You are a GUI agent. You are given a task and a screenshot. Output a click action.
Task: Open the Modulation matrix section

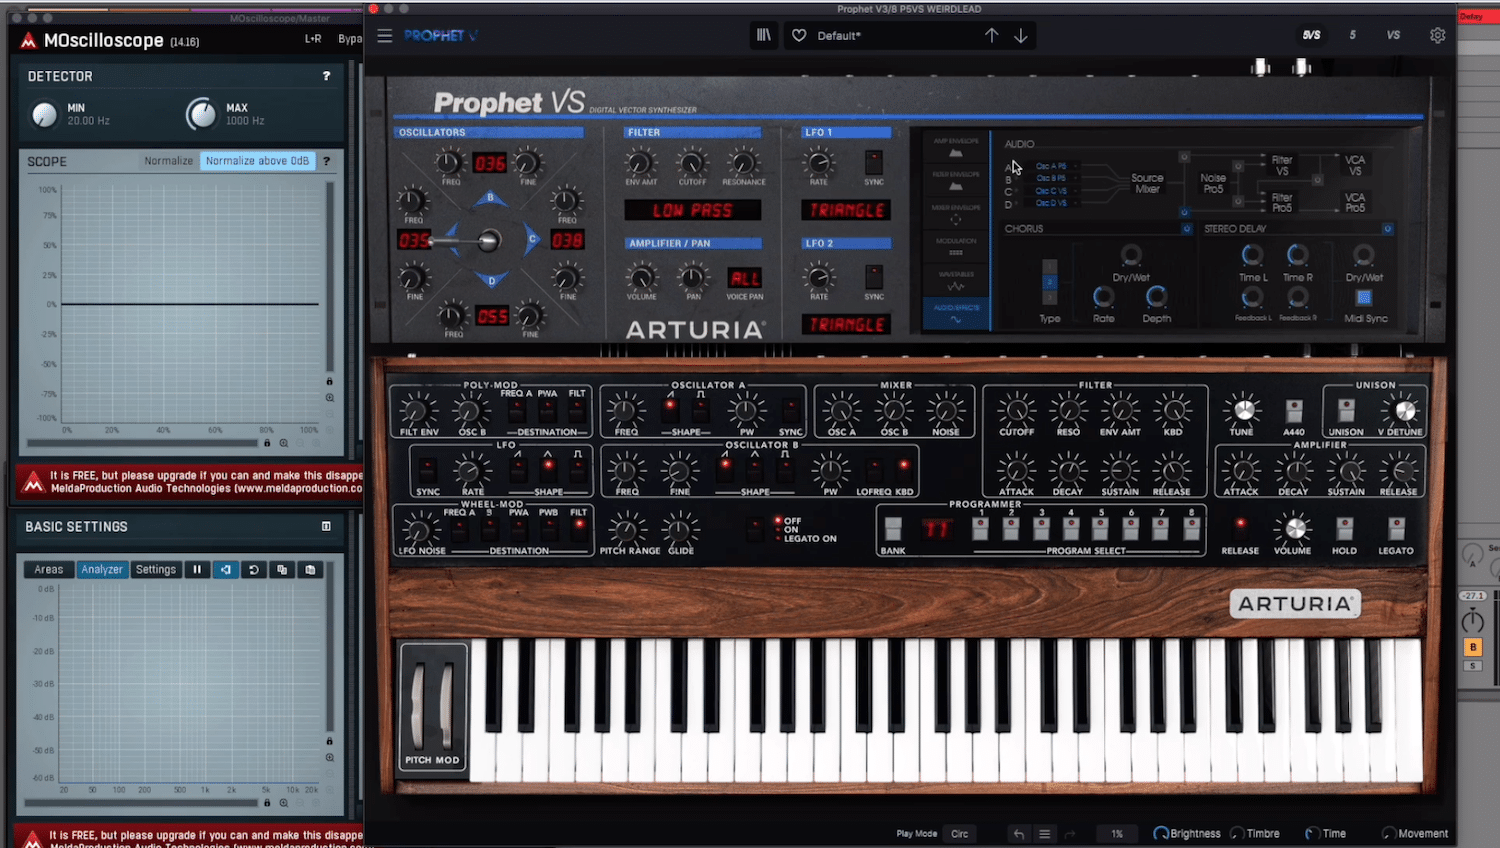click(956, 248)
